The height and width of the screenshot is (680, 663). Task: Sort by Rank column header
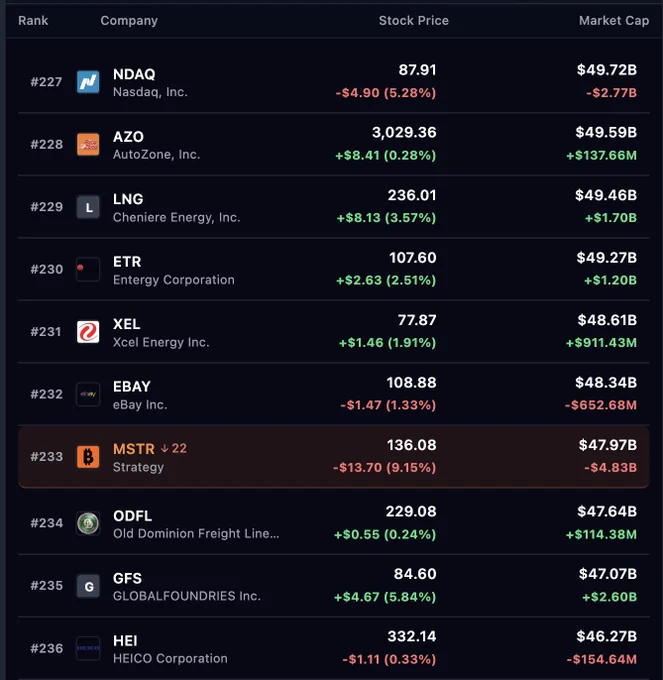[x=33, y=20]
